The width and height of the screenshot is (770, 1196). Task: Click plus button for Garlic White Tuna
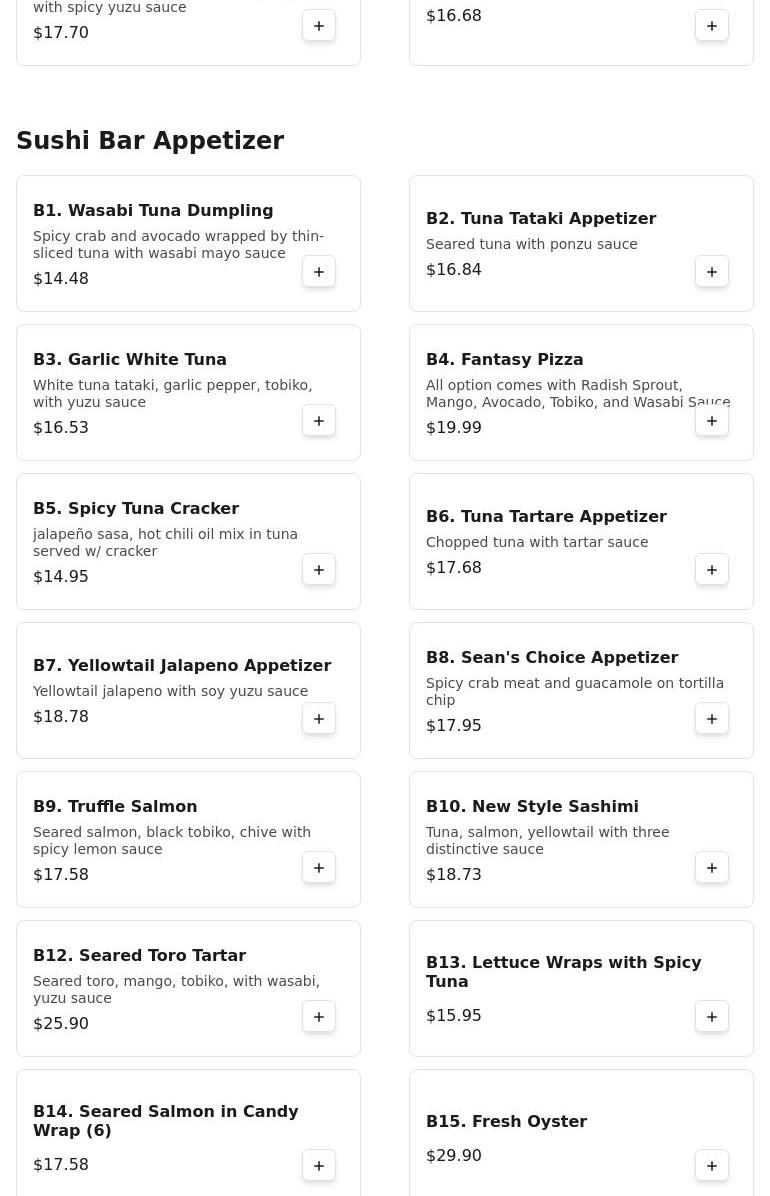[319, 421]
